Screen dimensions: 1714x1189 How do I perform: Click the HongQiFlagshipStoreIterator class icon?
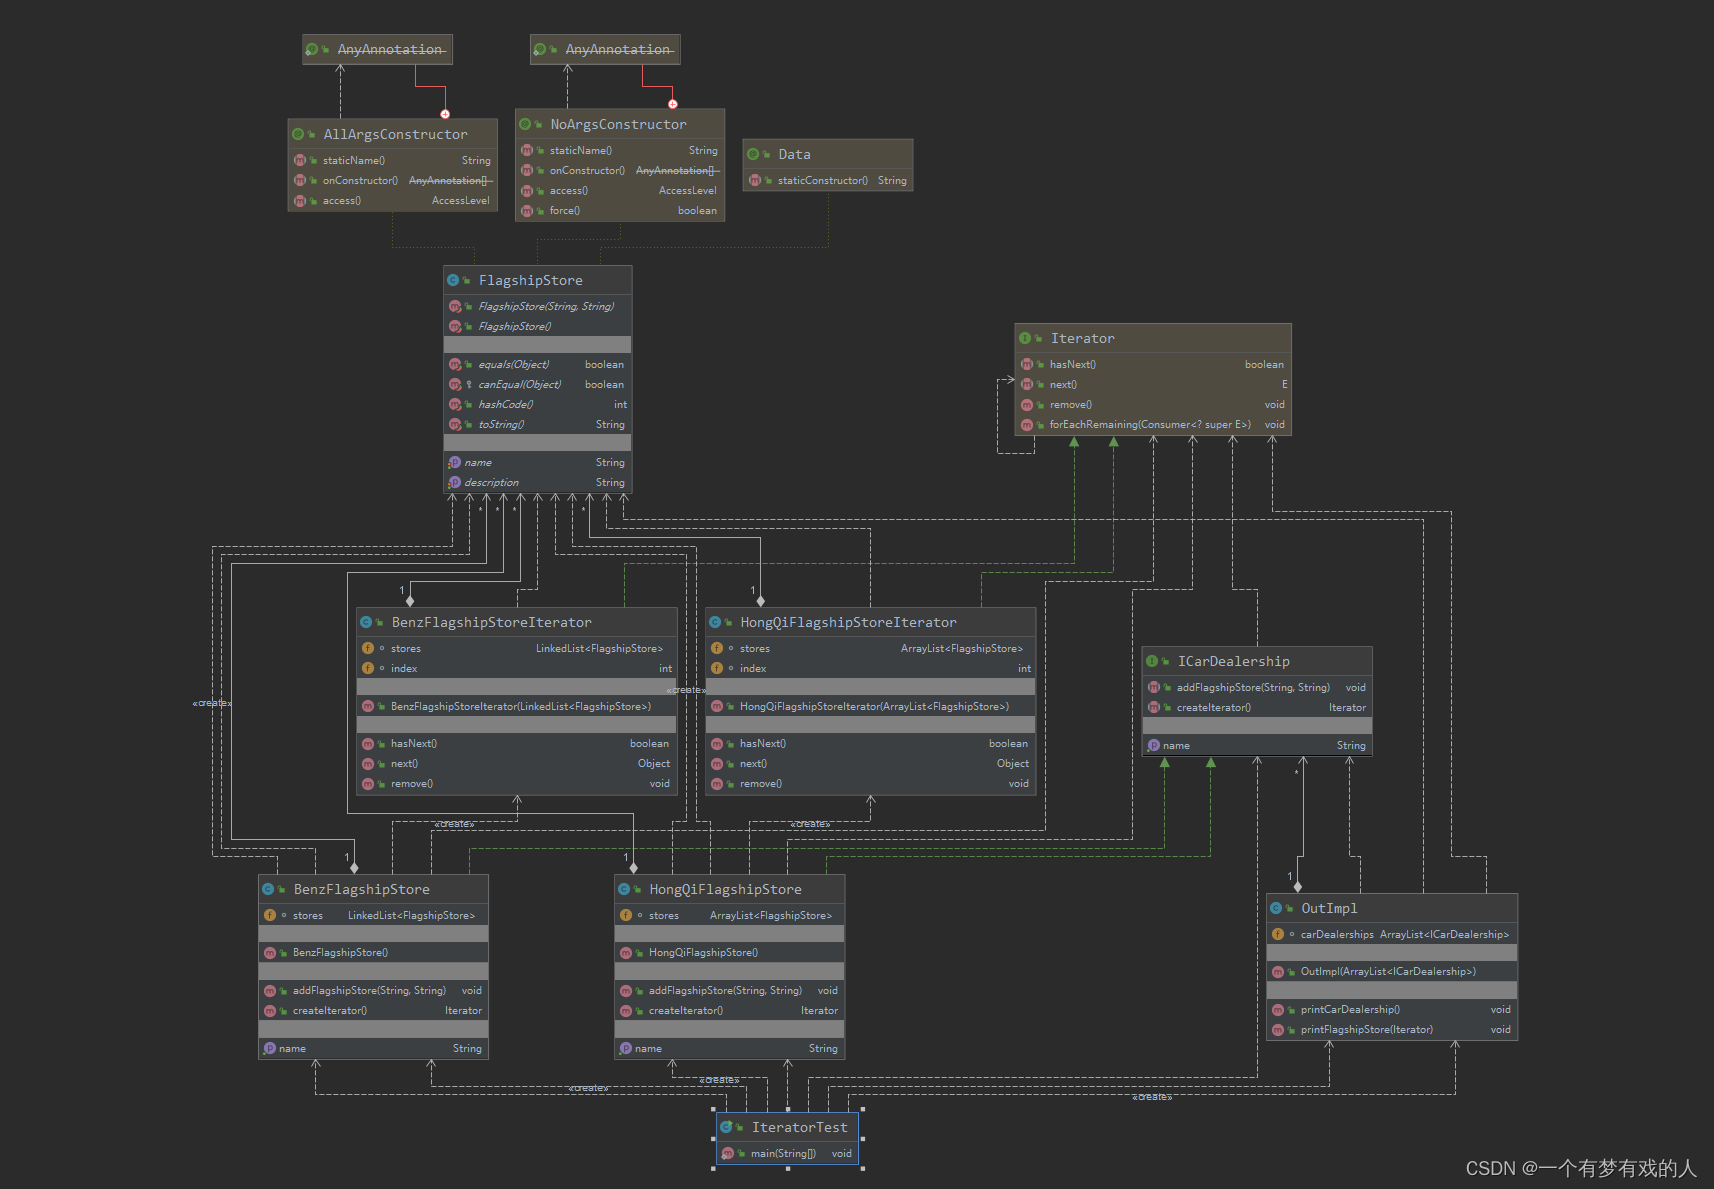pos(715,622)
